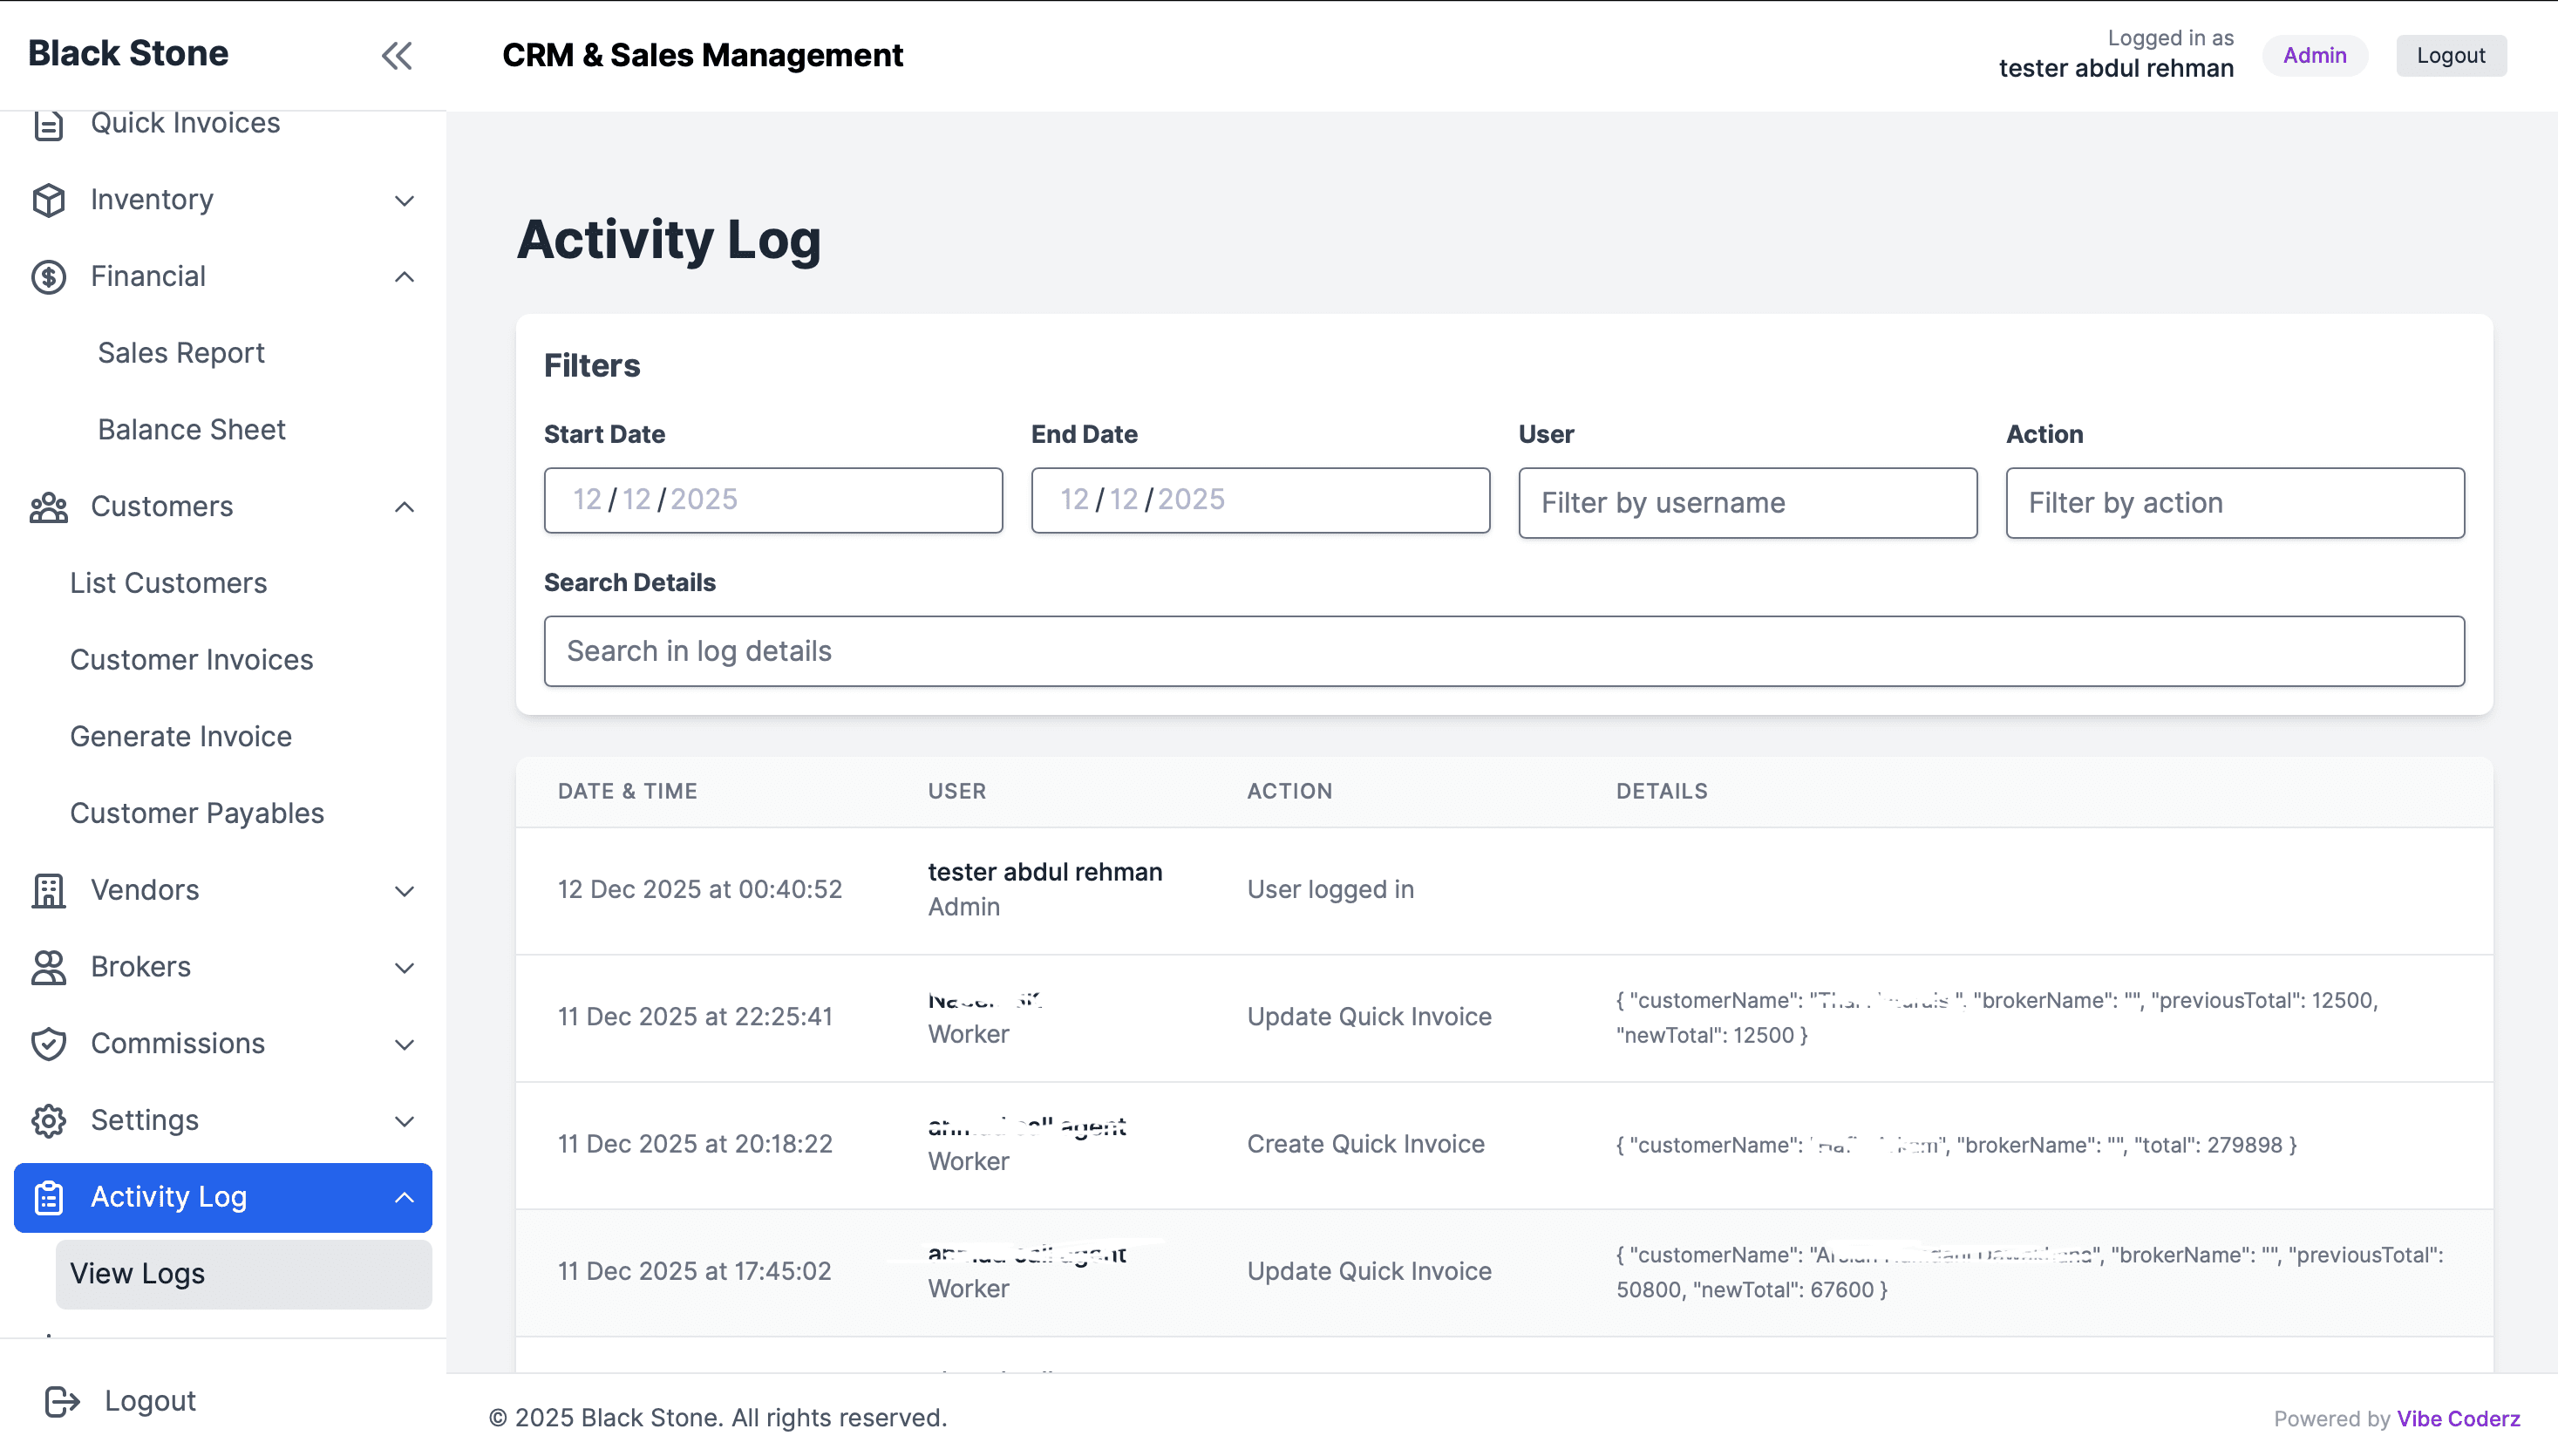This screenshot has height=1456, width=2558.
Task: Expand the Settings section chevron
Action: pos(404,1121)
